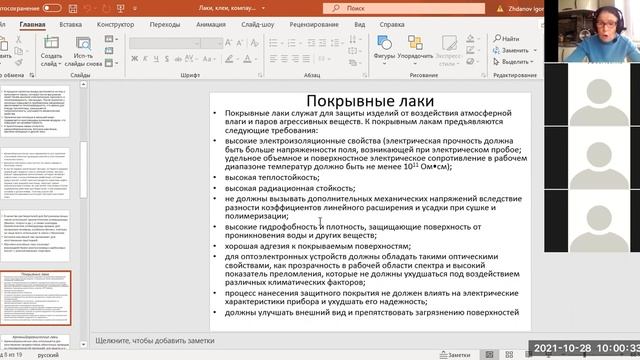Screen dimensions: 640x360
Task: Toggle the AutoSave (Автосохранение) switch
Action: 51,8
